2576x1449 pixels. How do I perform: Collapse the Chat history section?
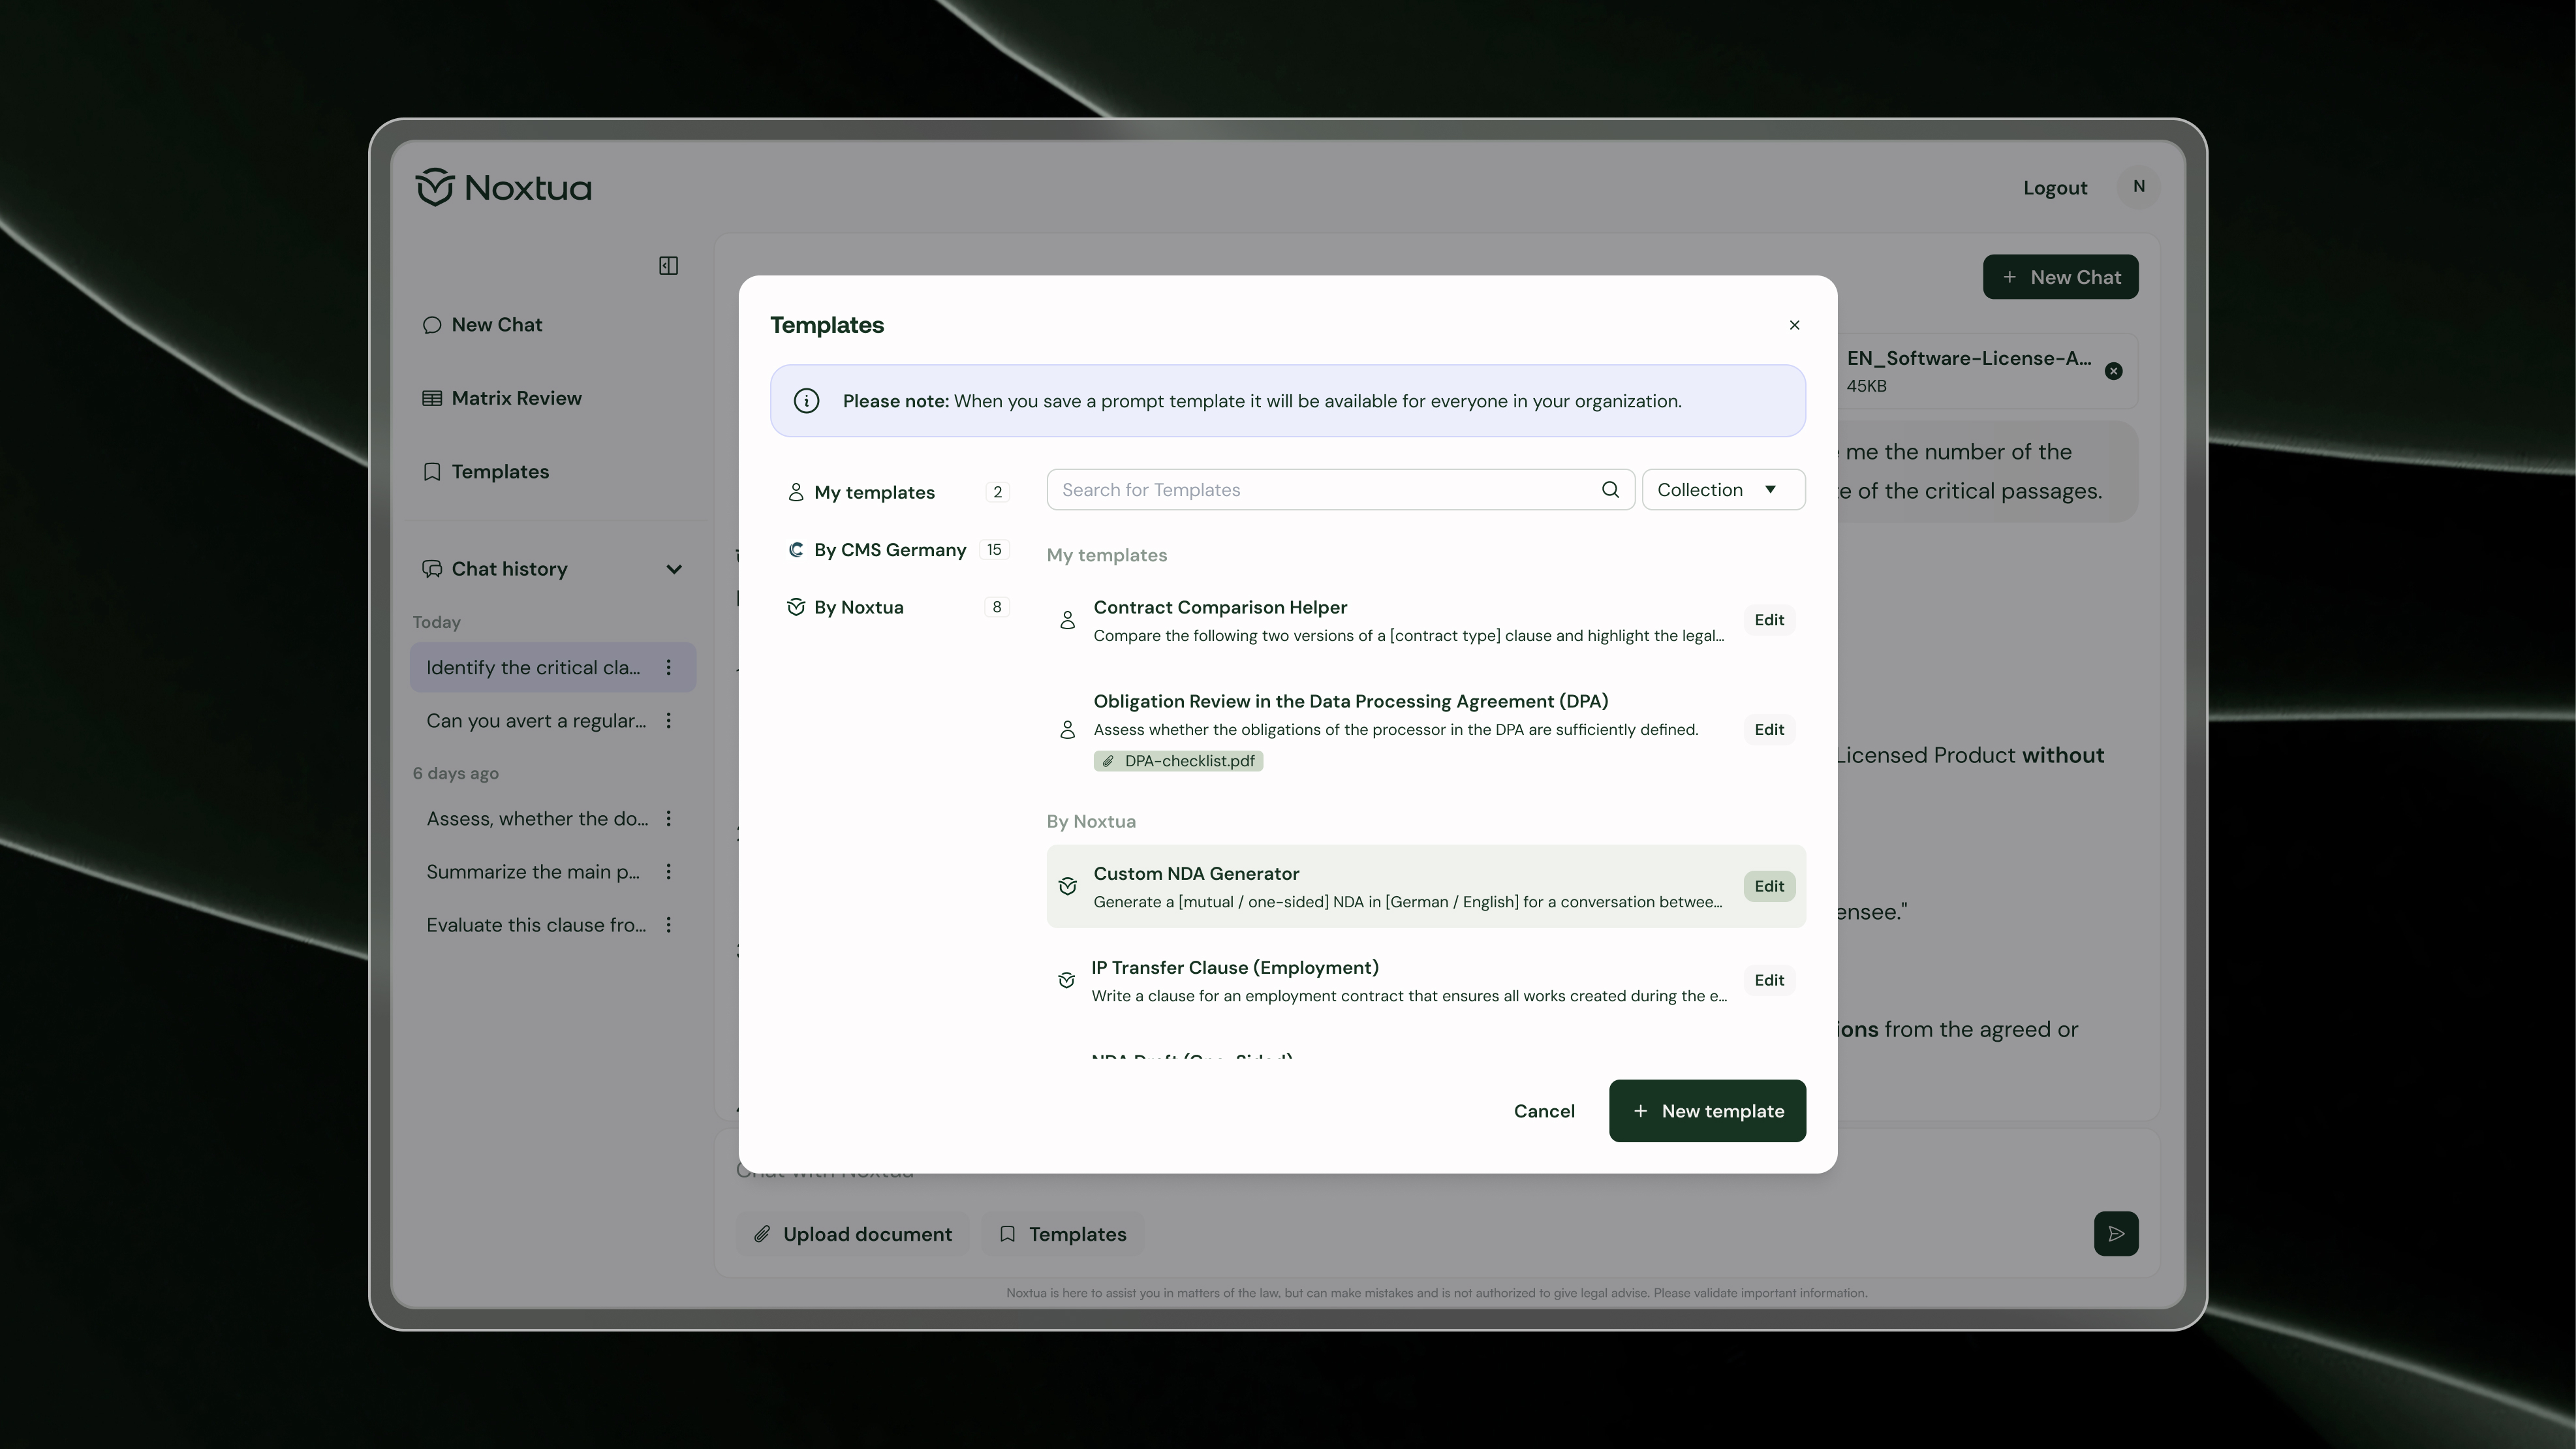(x=674, y=569)
